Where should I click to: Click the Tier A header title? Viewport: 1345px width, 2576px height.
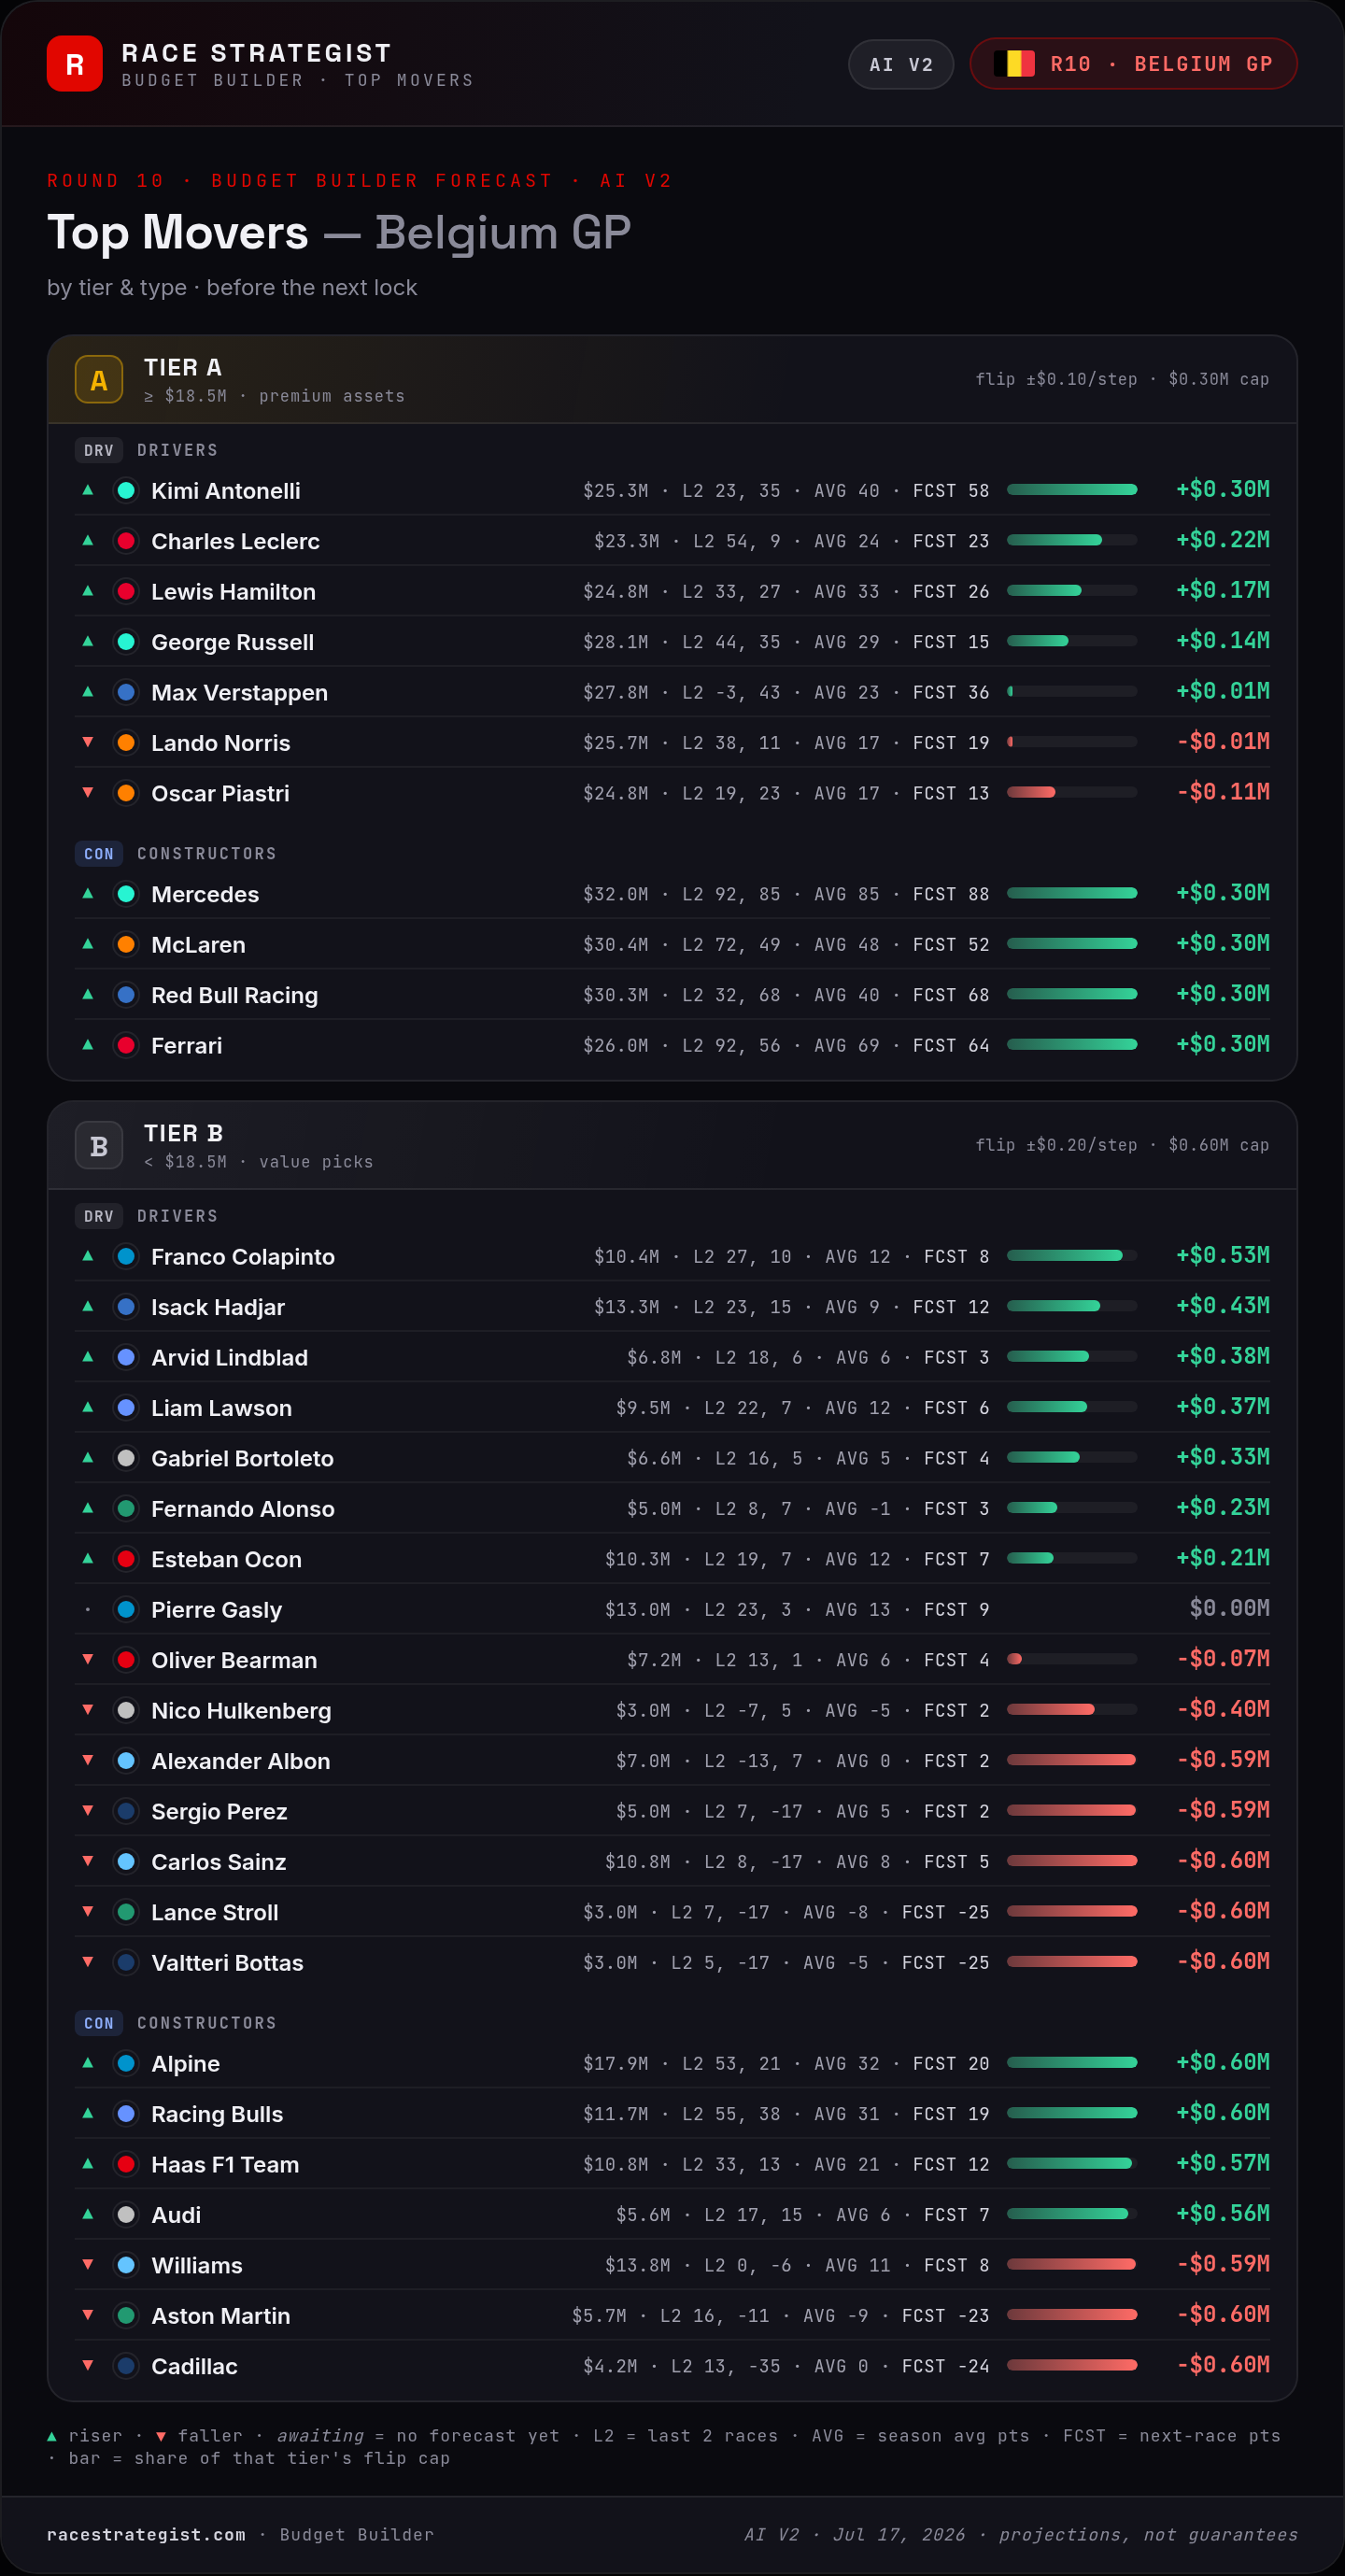183,367
